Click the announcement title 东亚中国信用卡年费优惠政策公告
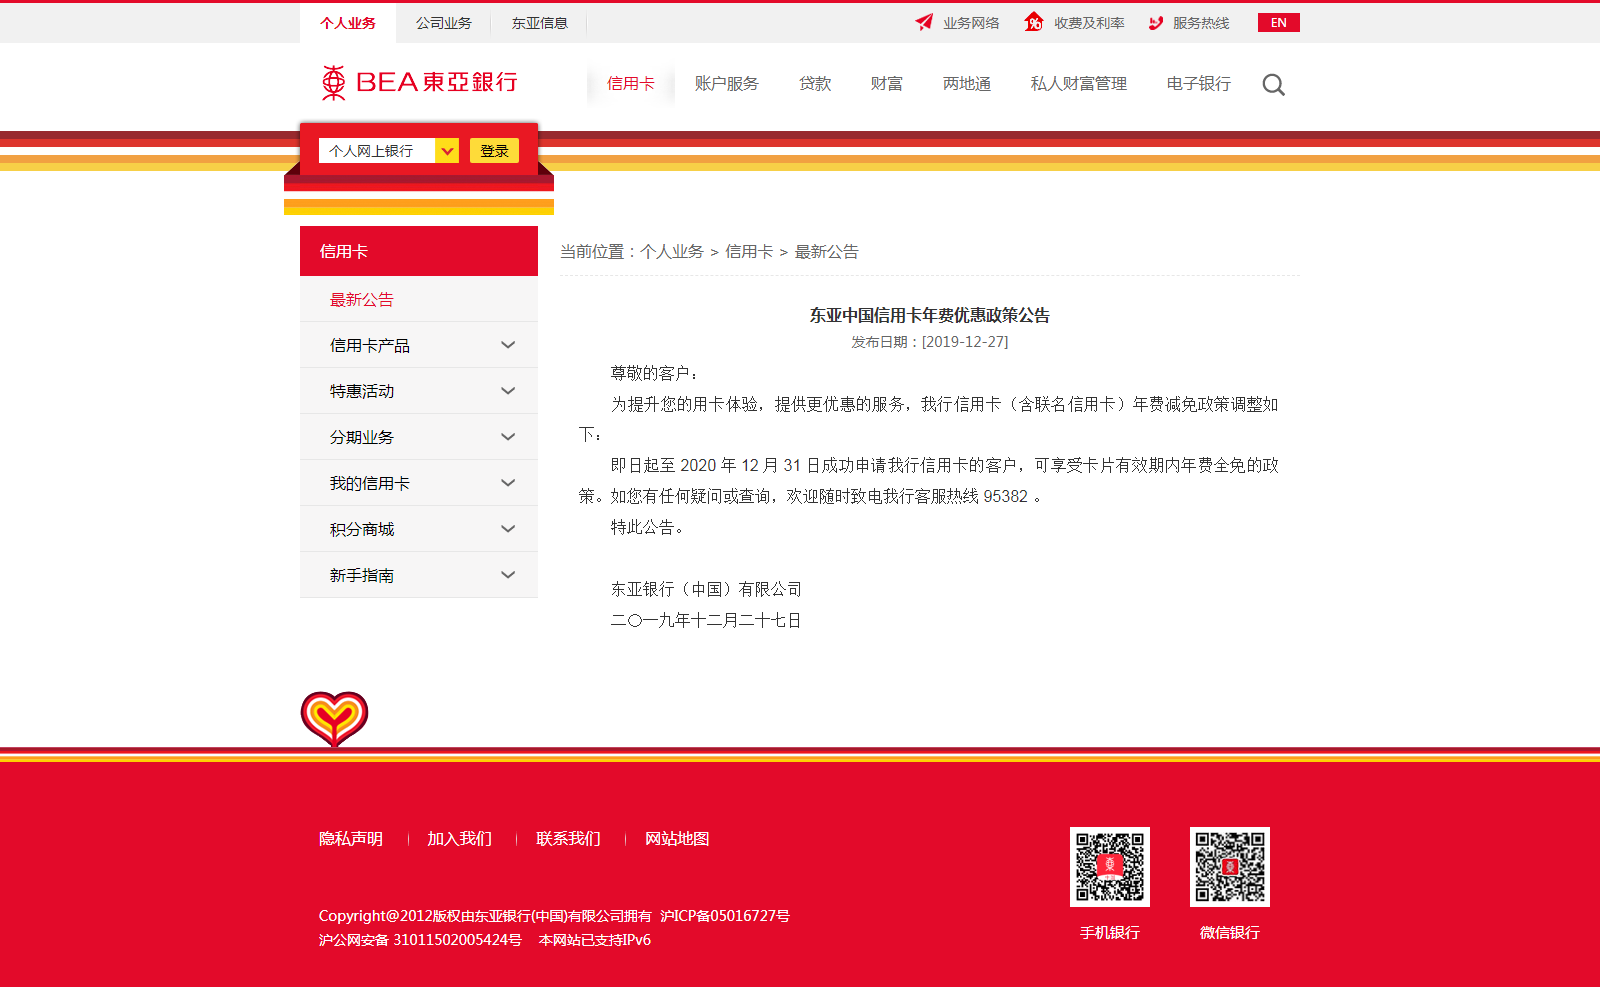The image size is (1600, 987). pos(930,315)
